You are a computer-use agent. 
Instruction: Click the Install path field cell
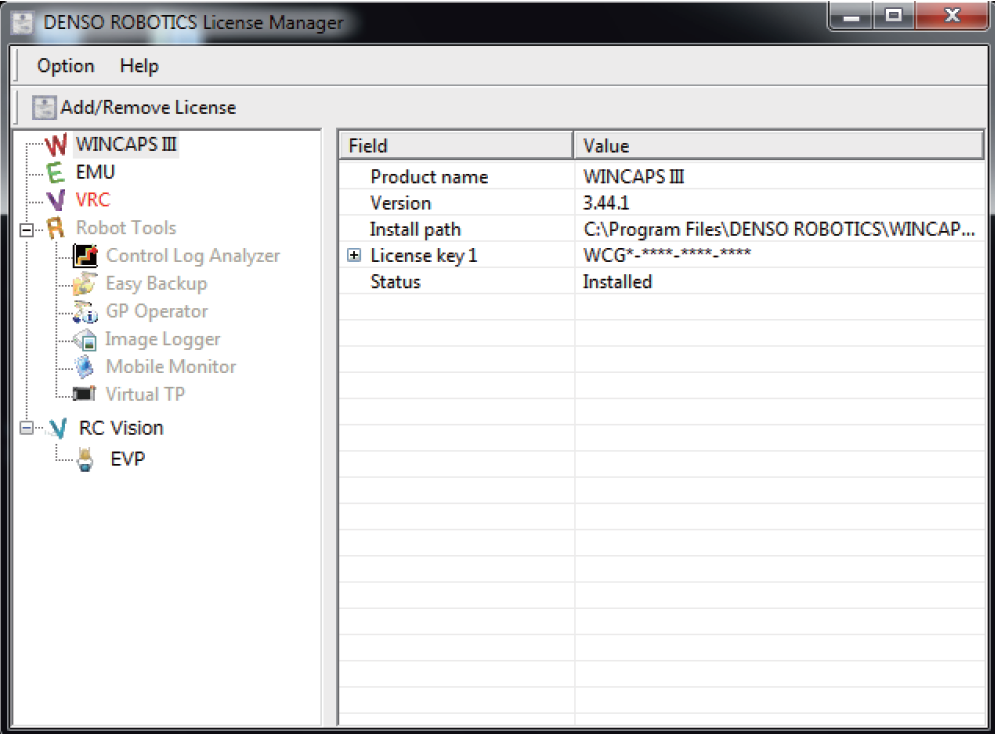point(456,229)
